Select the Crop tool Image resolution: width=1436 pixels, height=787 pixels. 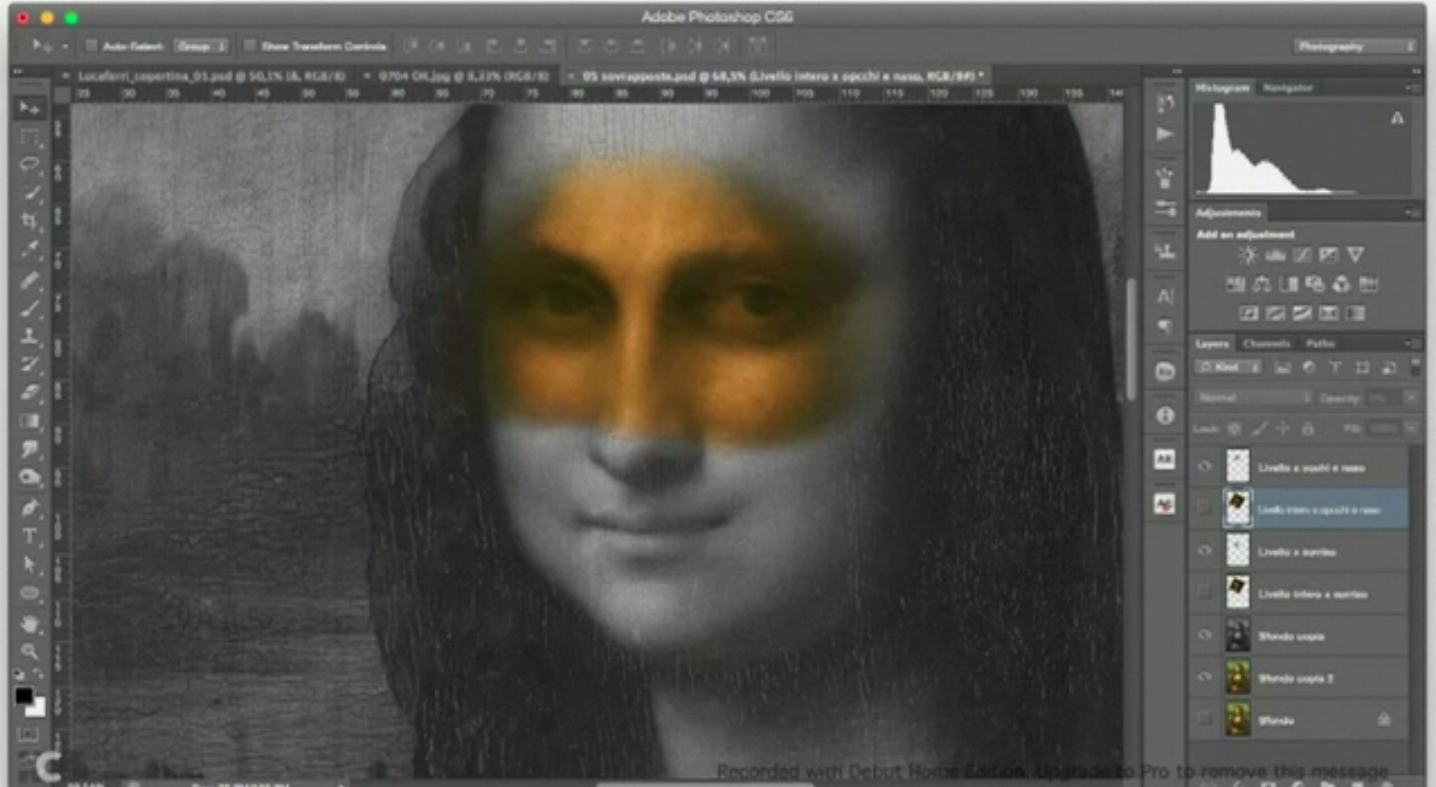30,220
